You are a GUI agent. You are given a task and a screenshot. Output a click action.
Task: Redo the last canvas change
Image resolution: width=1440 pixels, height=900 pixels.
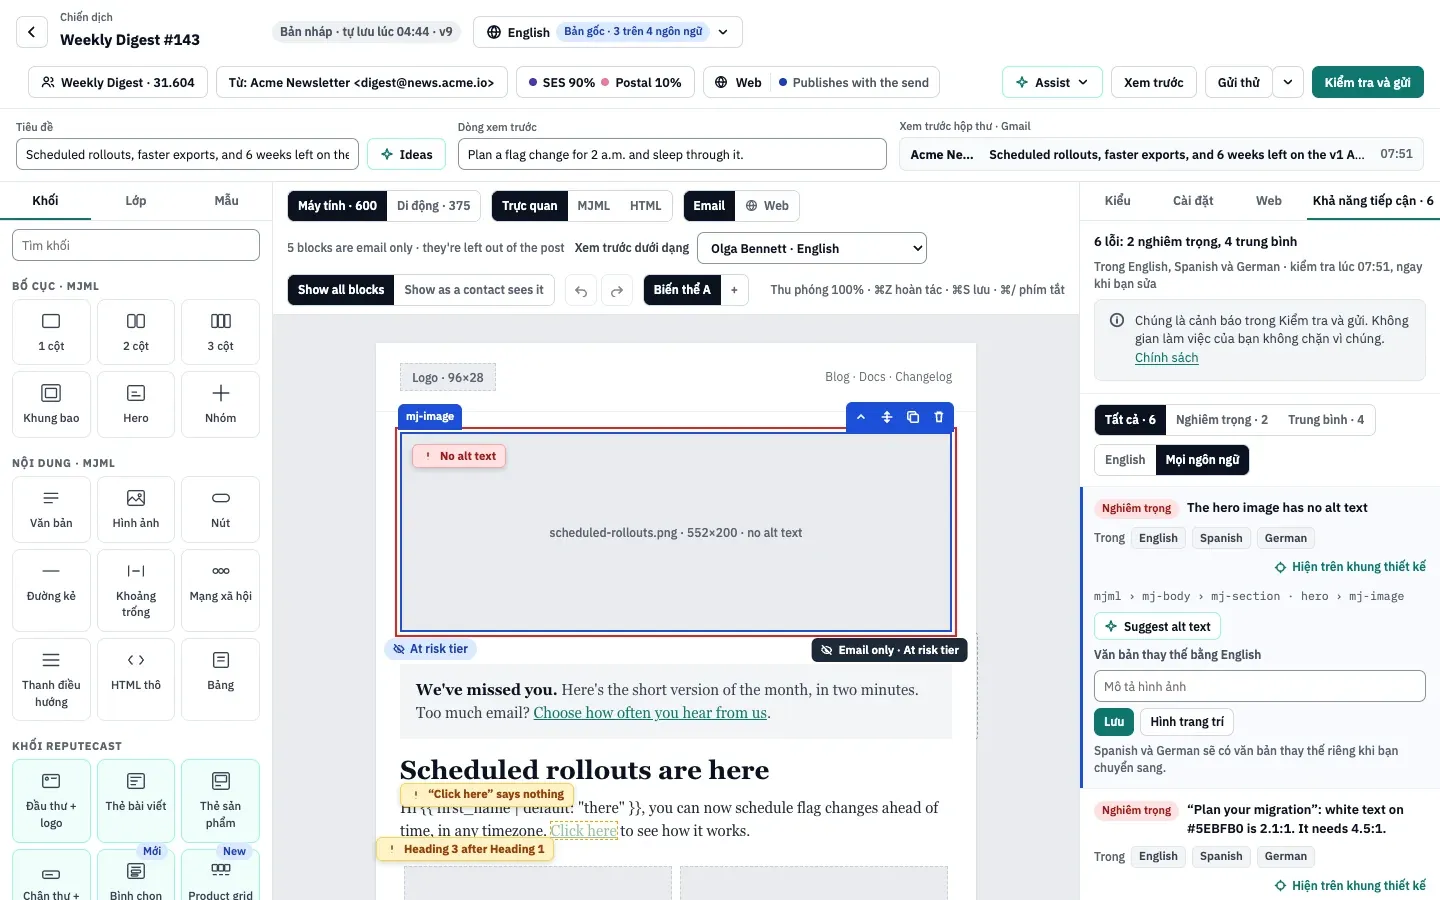click(x=617, y=291)
